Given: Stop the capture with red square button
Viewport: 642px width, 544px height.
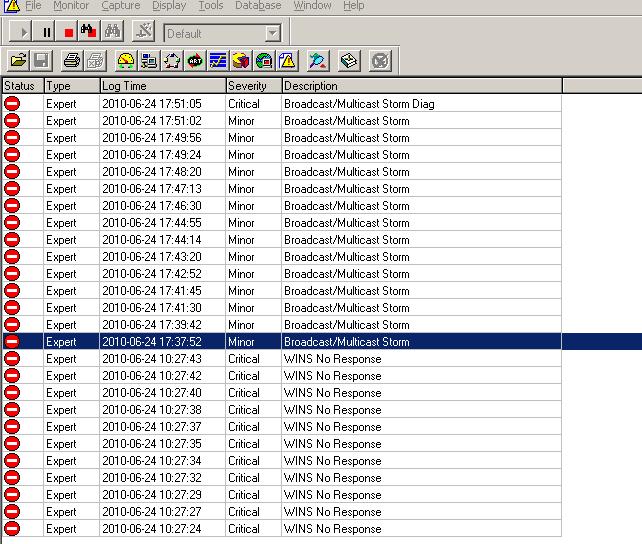Looking at the screenshot, I should 68,33.
